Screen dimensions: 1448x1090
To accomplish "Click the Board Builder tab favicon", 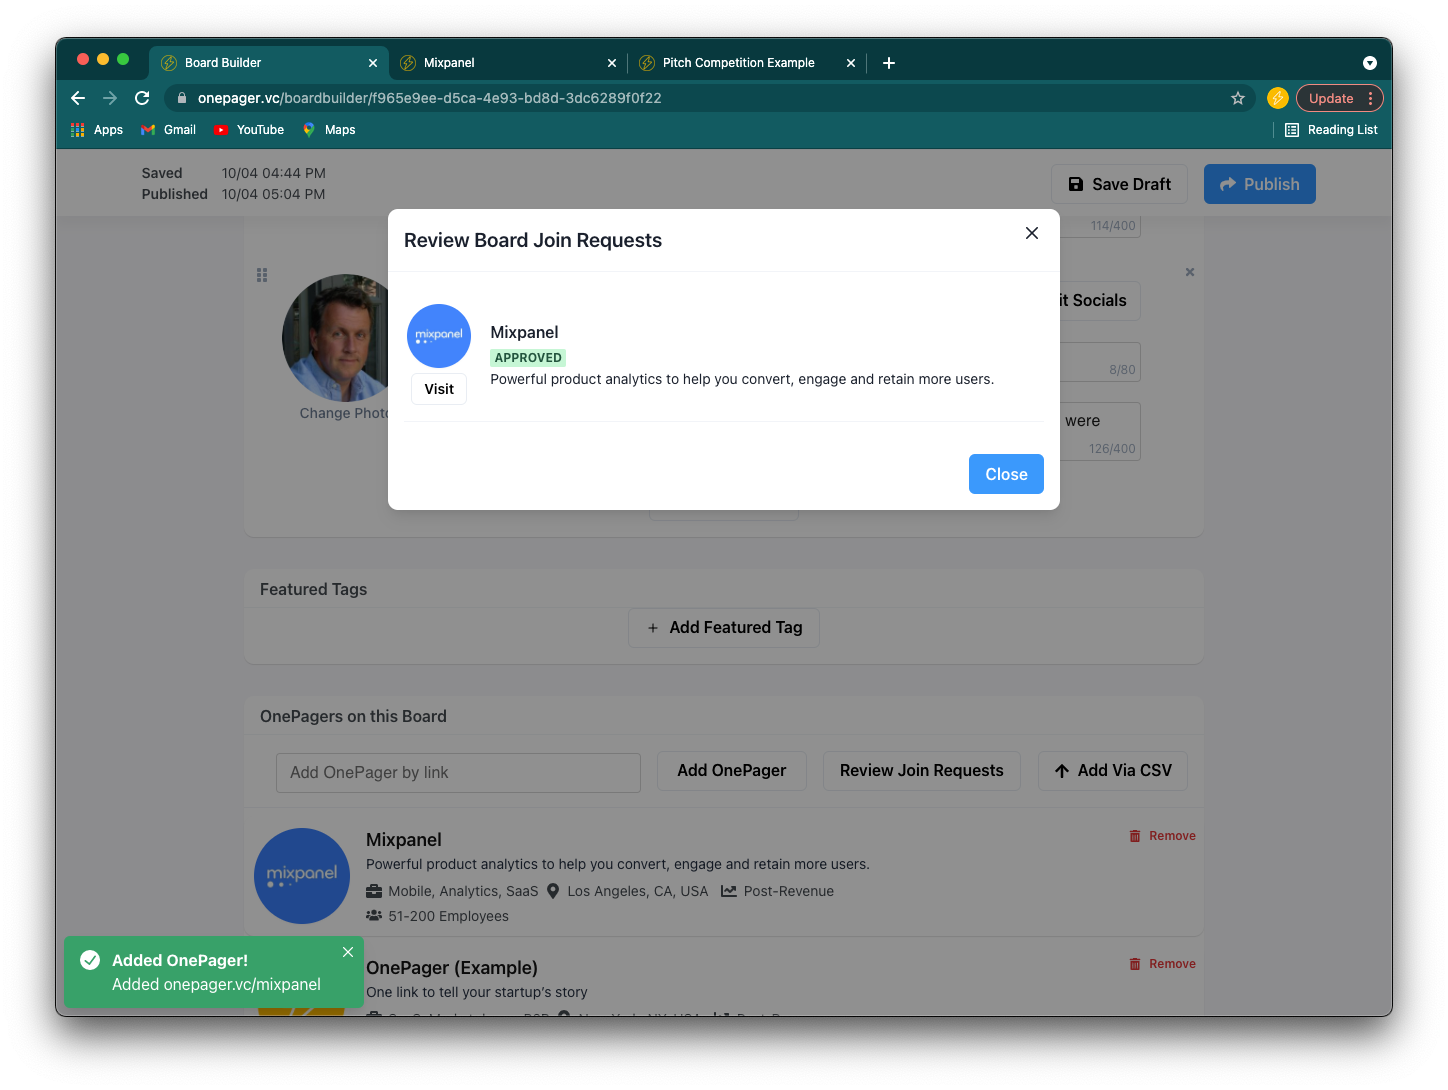I will pyautogui.click(x=169, y=63).
